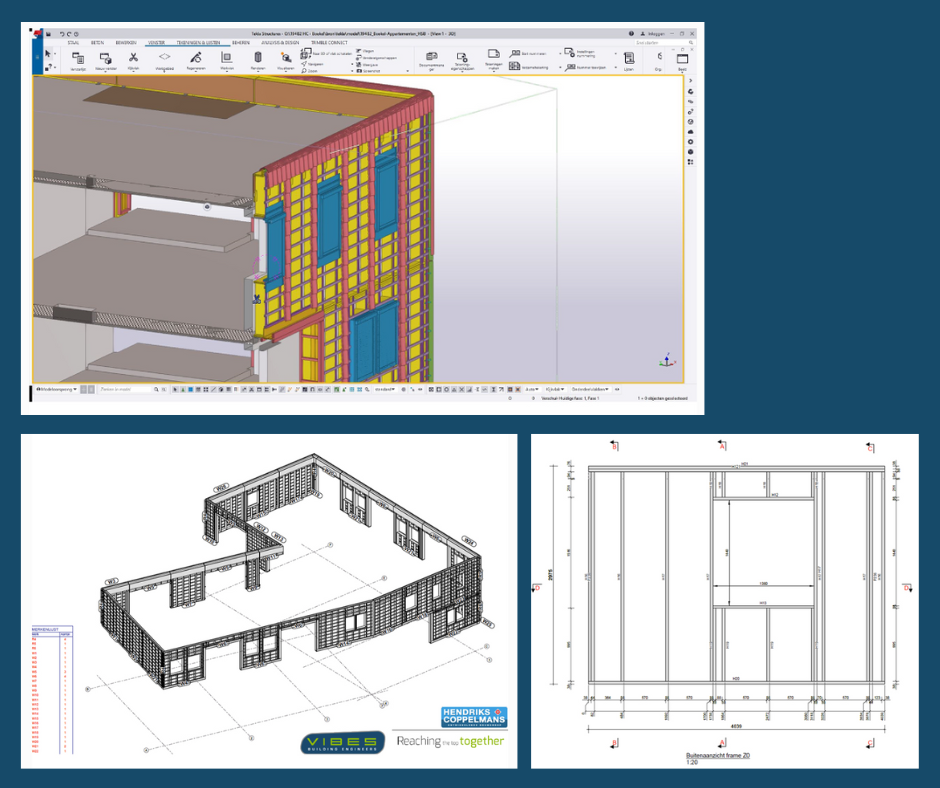Click the Regenereren redraw icon
The height and width of the screenshot is (788, 940).
[x=196, y=60]
